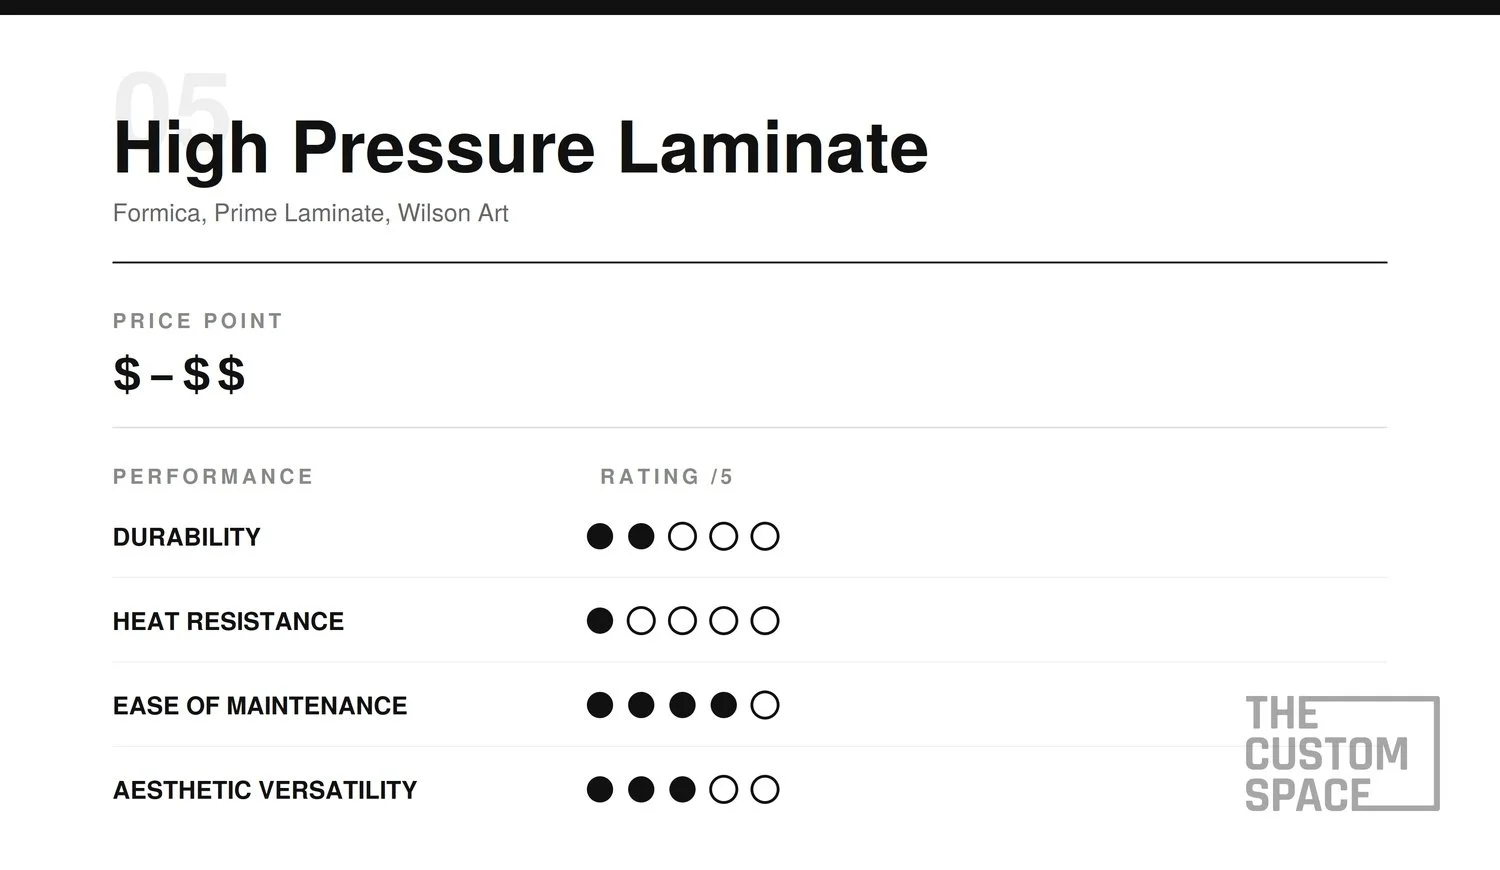Click fourth empty Aesthetic Versatility circle

[724, 790]
